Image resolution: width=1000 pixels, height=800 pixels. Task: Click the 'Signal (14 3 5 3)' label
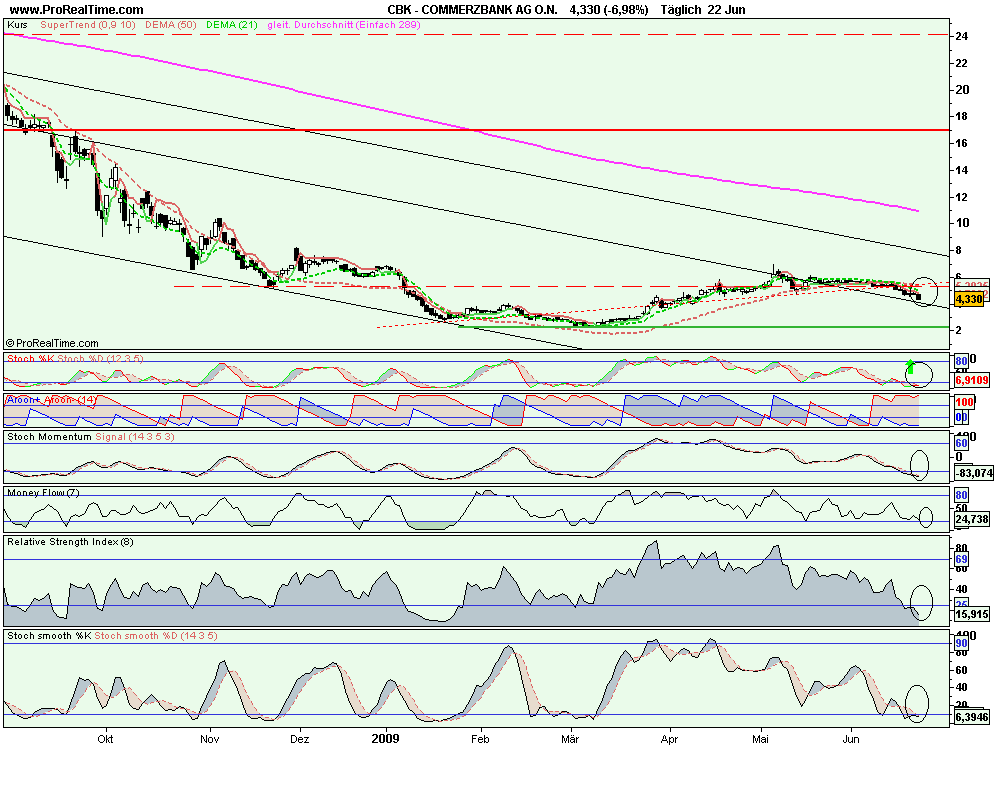(135, 437)
